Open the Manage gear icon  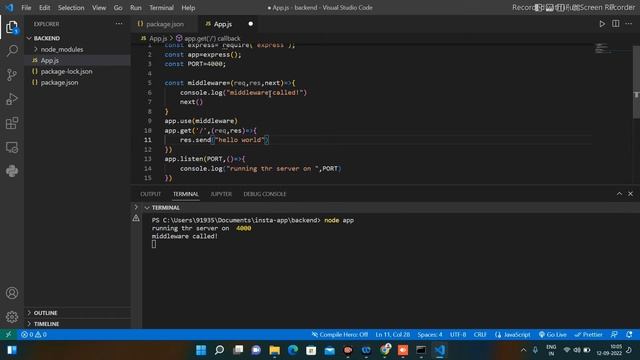pyautogui.click(x=12, y=317)
